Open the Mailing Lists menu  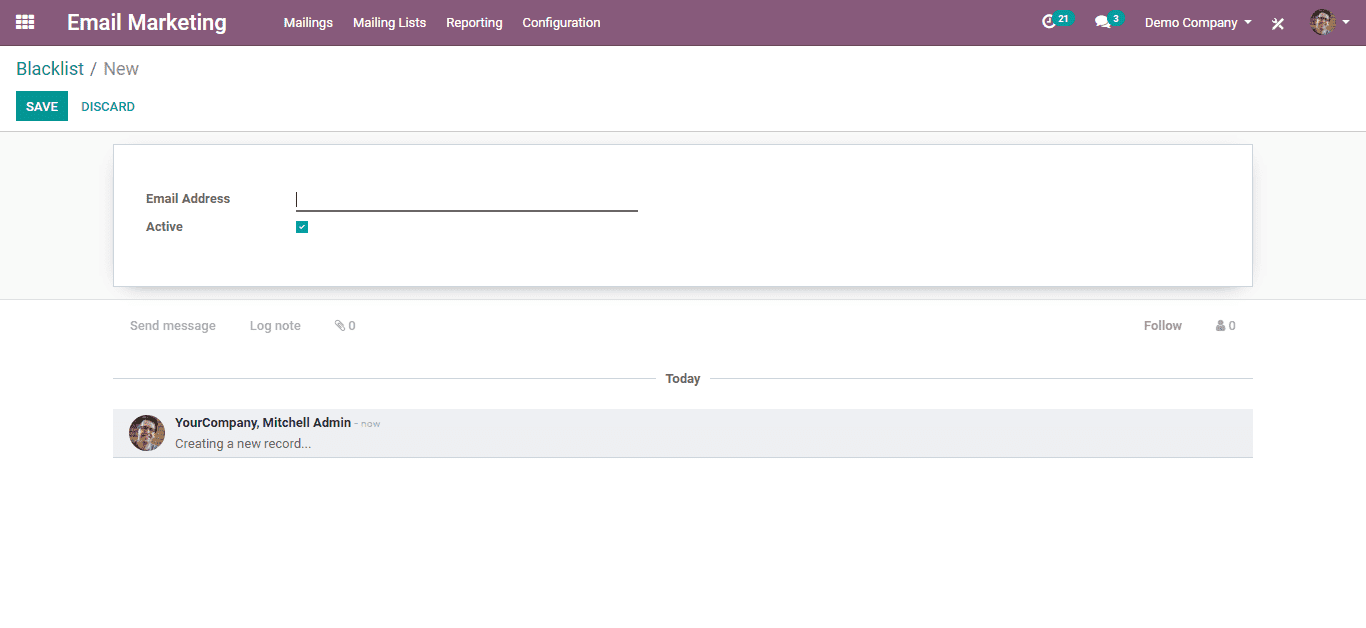(389, 22)
